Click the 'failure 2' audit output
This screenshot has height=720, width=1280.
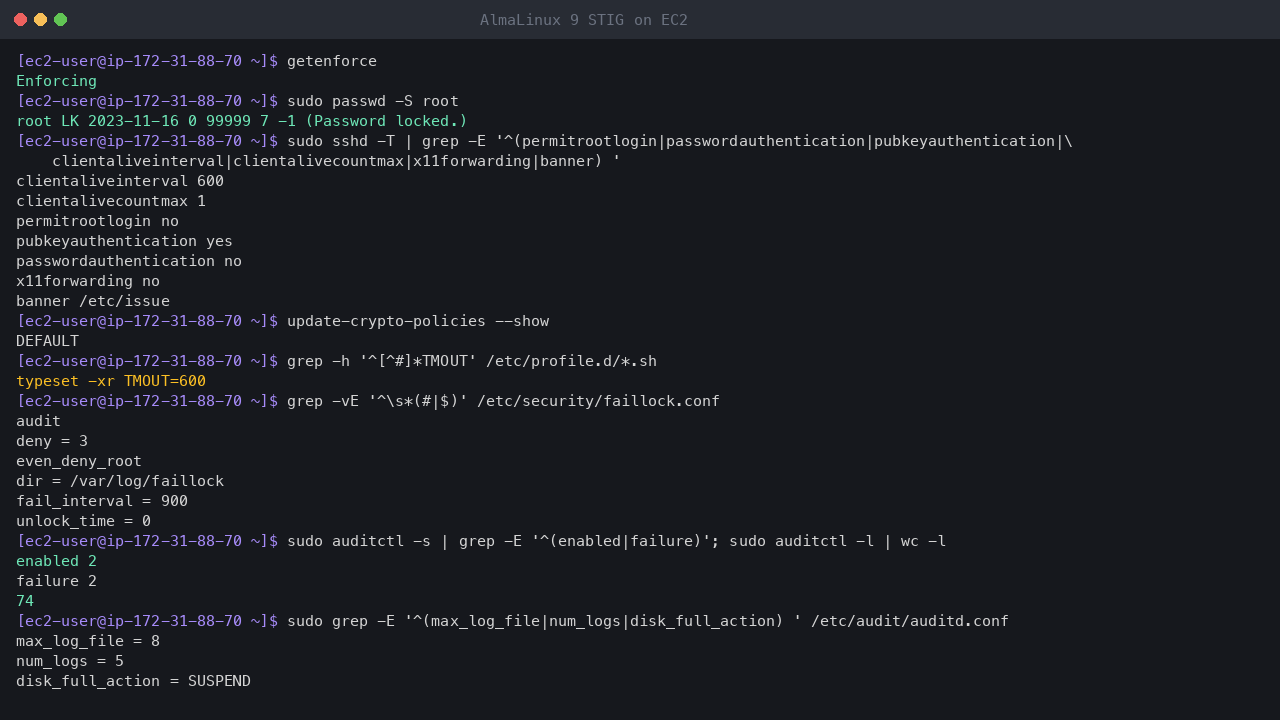click(x=56, y=581)
